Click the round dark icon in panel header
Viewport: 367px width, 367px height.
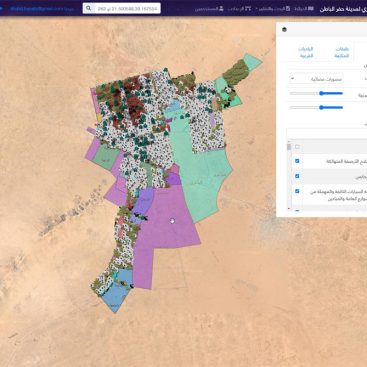284,29
